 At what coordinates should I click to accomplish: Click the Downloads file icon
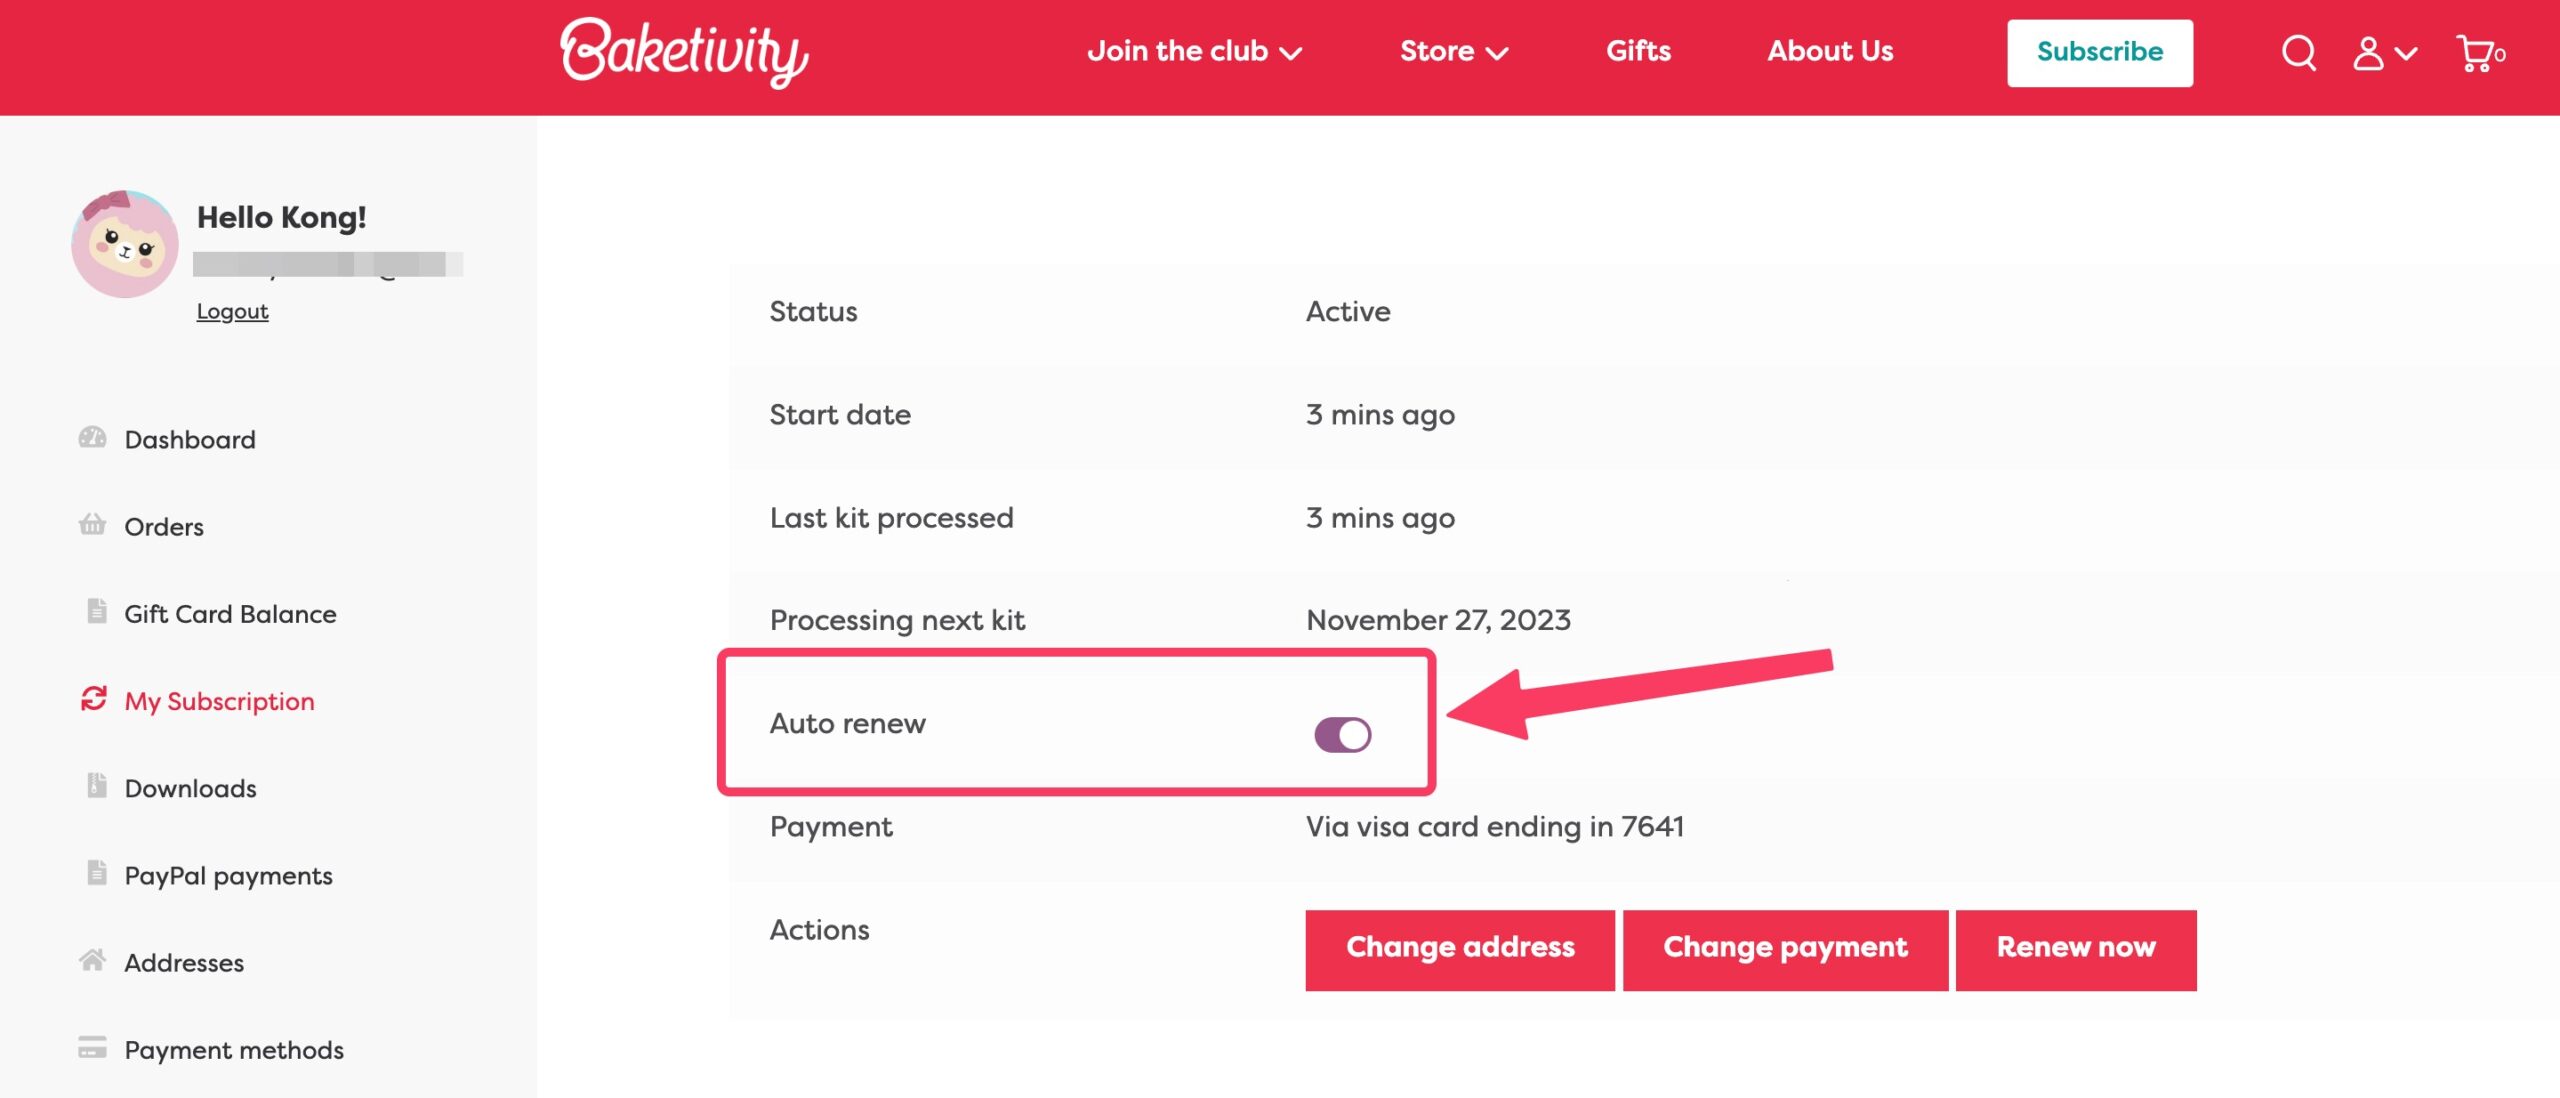pyautogui.click(x=96, y=786)
